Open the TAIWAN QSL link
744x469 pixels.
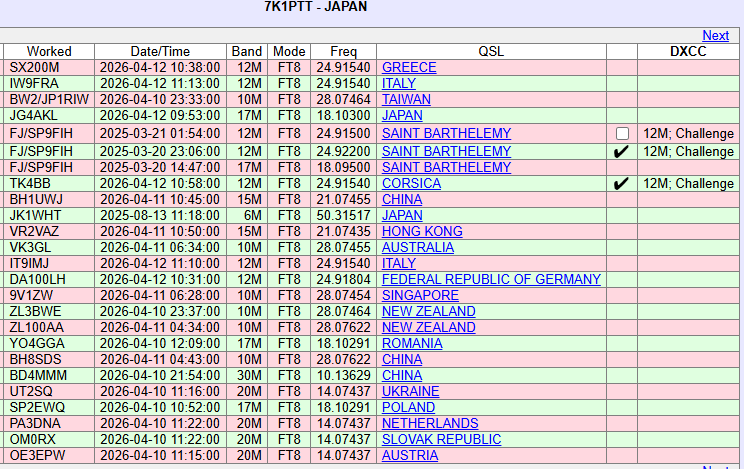(406, 100)
